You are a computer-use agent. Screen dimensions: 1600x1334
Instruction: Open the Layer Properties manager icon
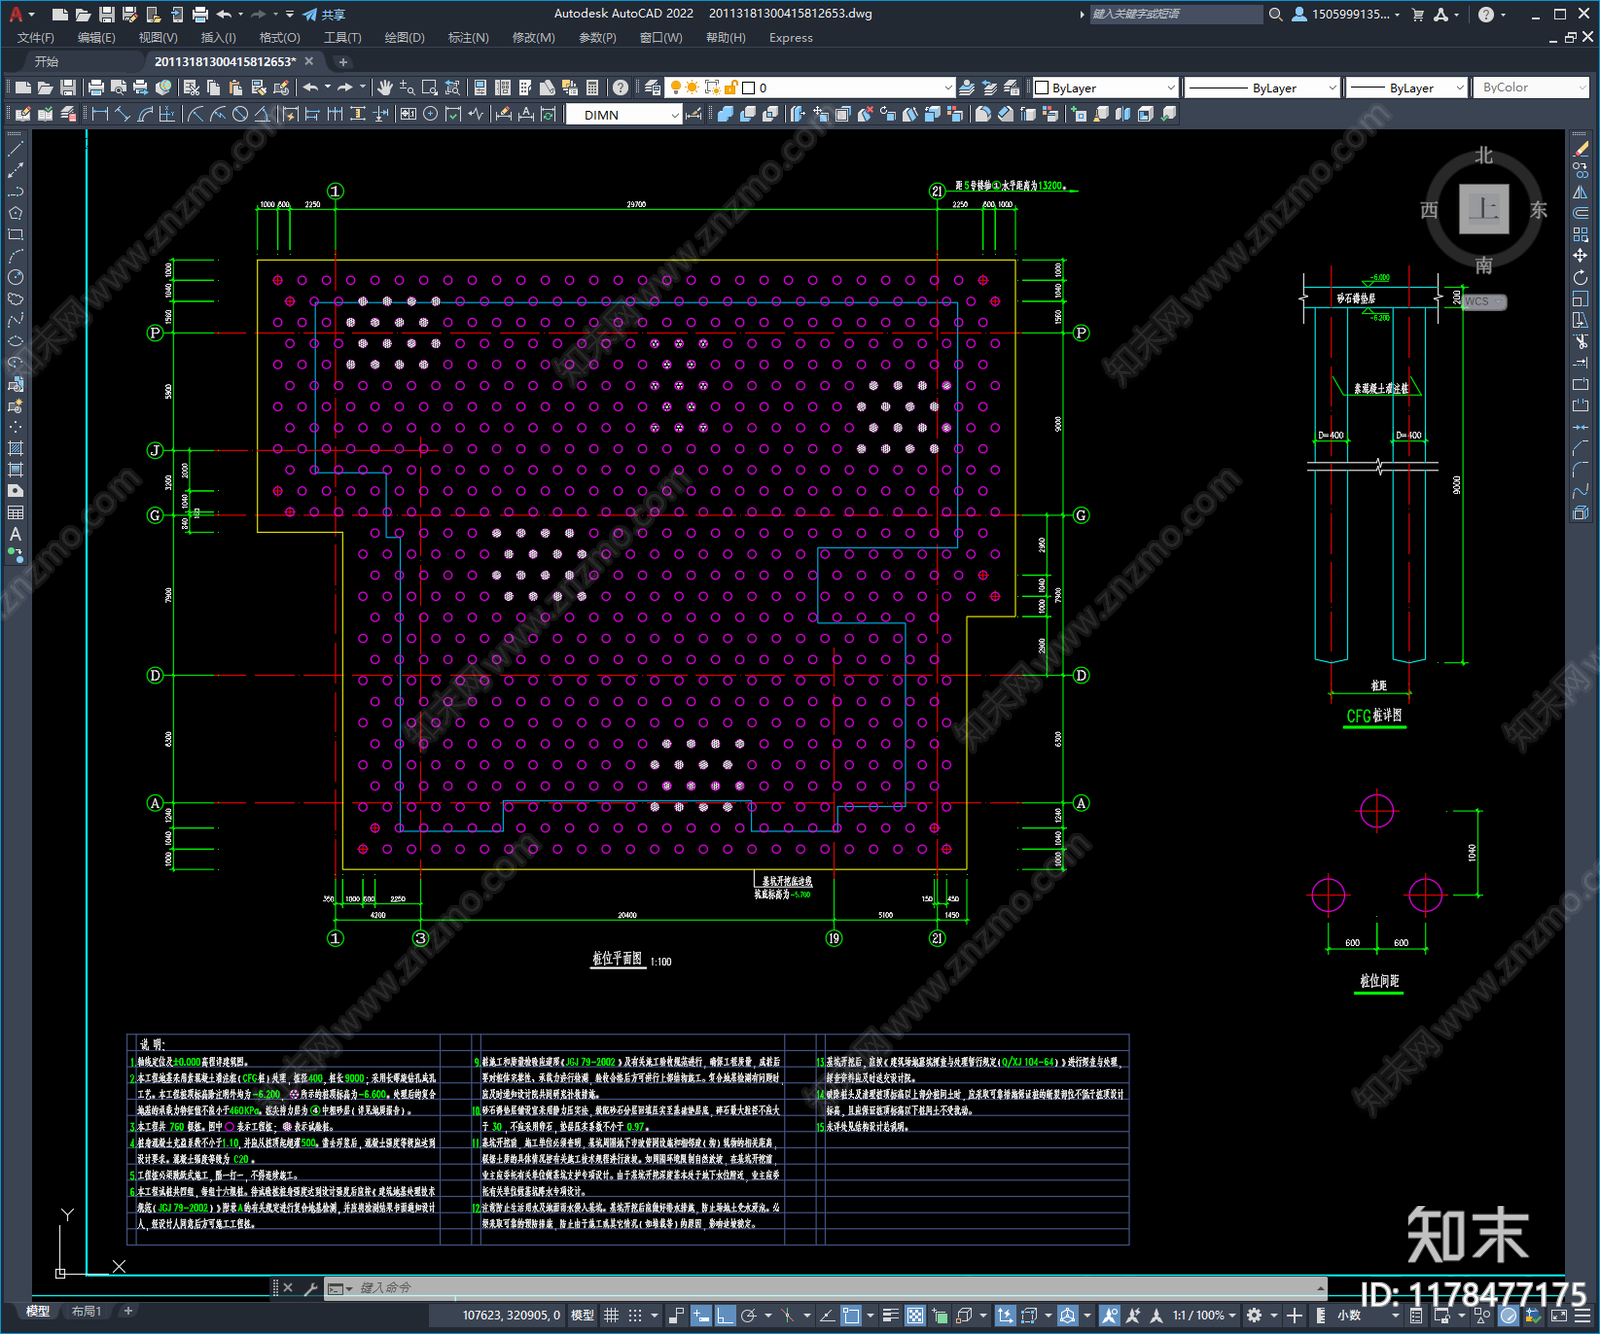(x=652, y=88)
